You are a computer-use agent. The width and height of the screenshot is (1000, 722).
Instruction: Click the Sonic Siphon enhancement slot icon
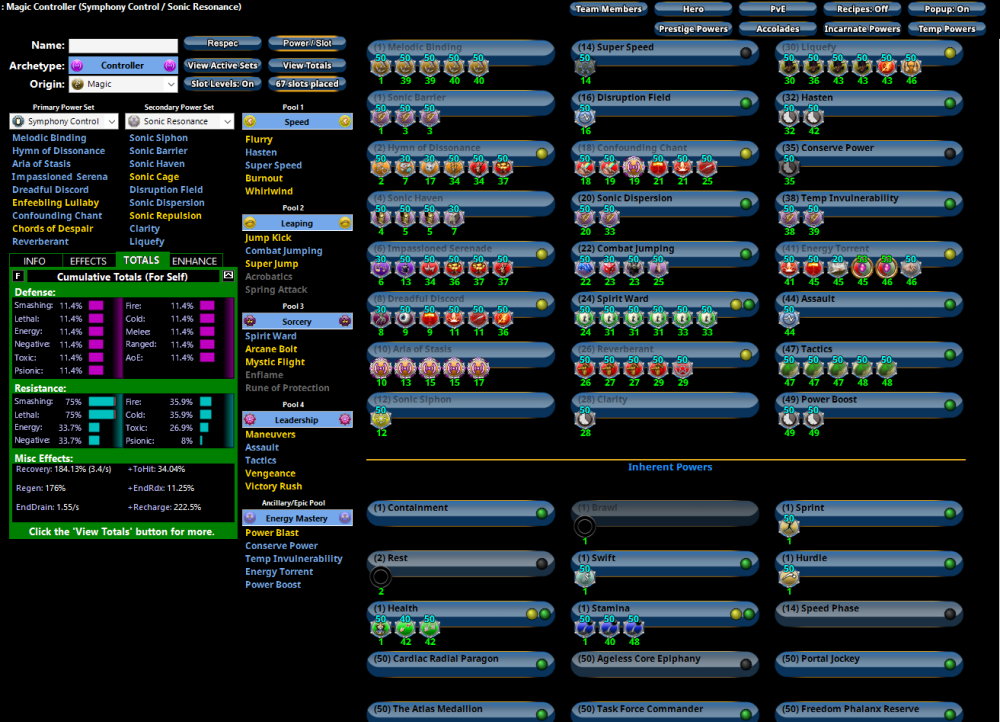(380, 419)
